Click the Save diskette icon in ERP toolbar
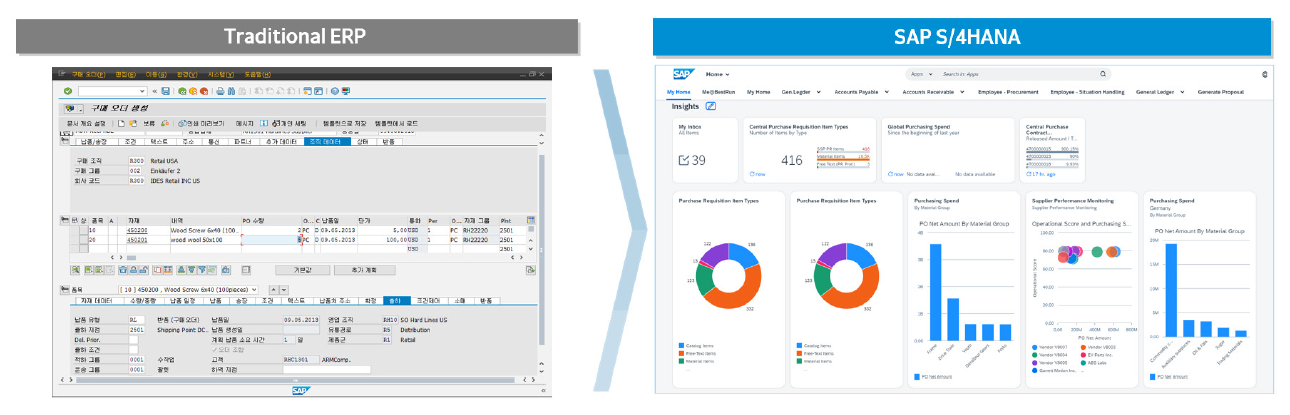The height and width of the screenshot is (415, 1290). 166,91
